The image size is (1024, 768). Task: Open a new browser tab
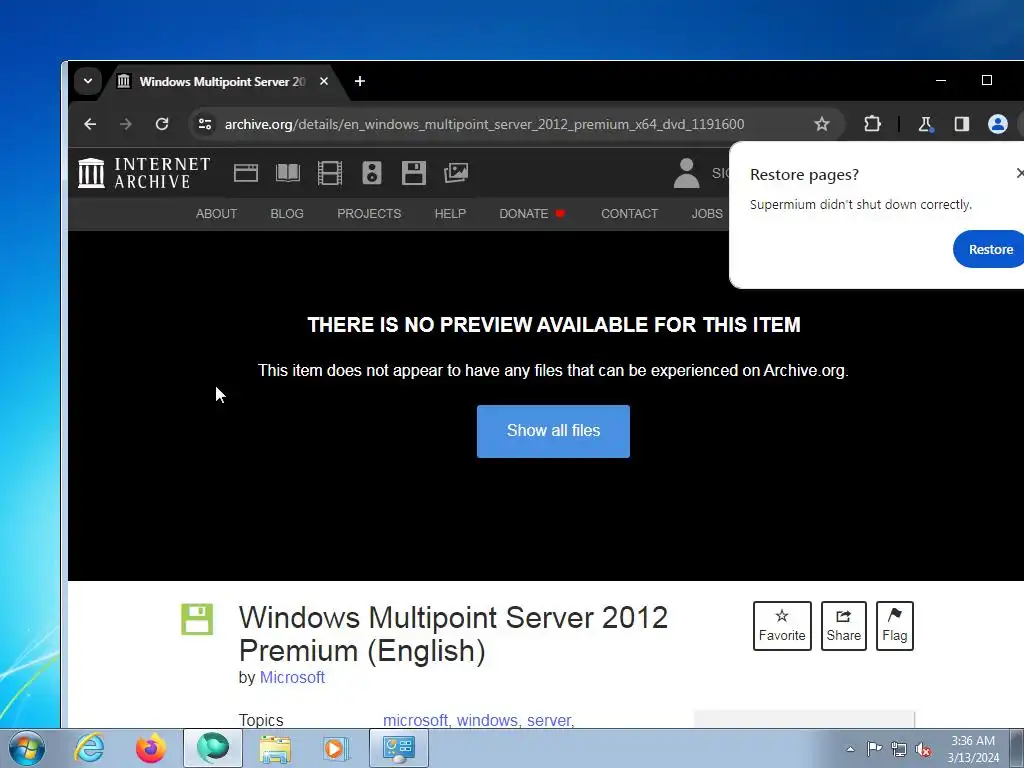[x=360, y=81]
